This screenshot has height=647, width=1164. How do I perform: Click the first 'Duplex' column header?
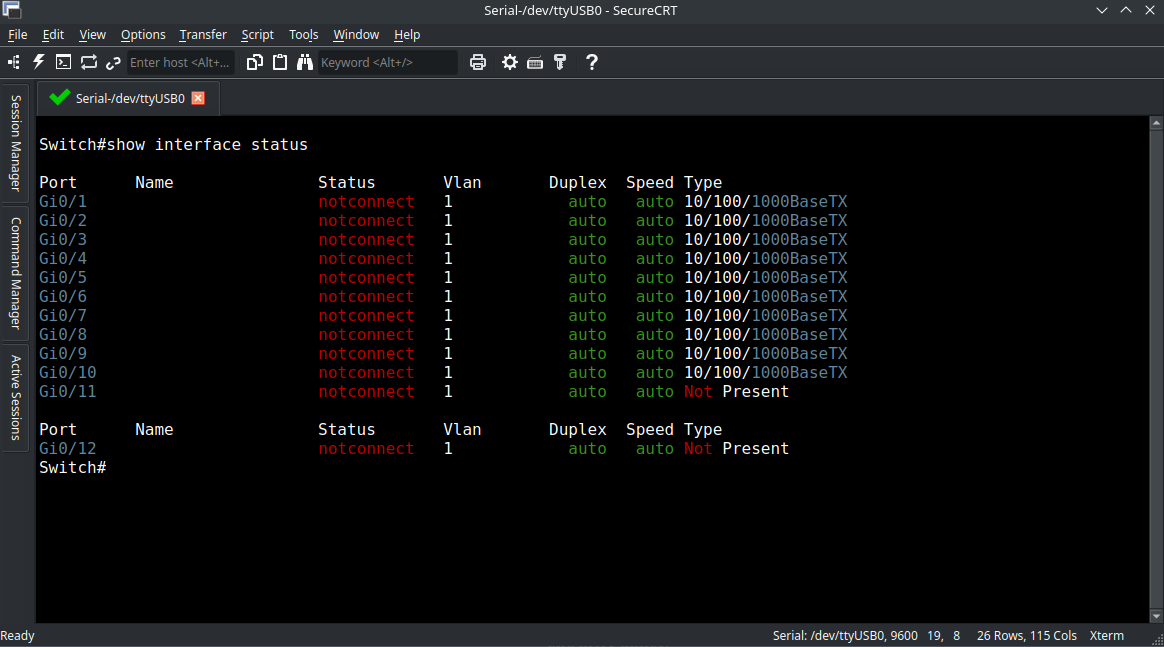tap(578, 183)
